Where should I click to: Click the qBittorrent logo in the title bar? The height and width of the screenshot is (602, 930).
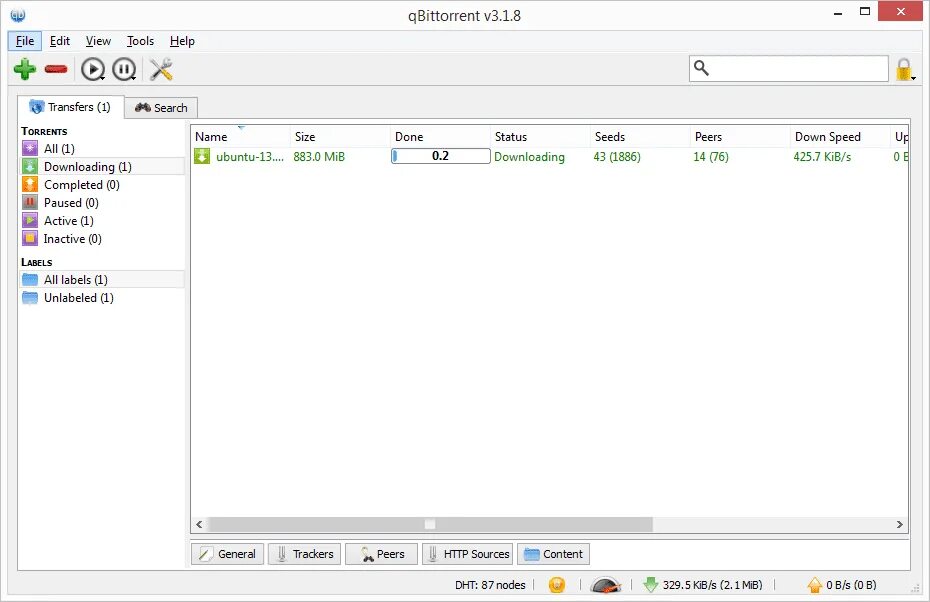pos(18,15)
